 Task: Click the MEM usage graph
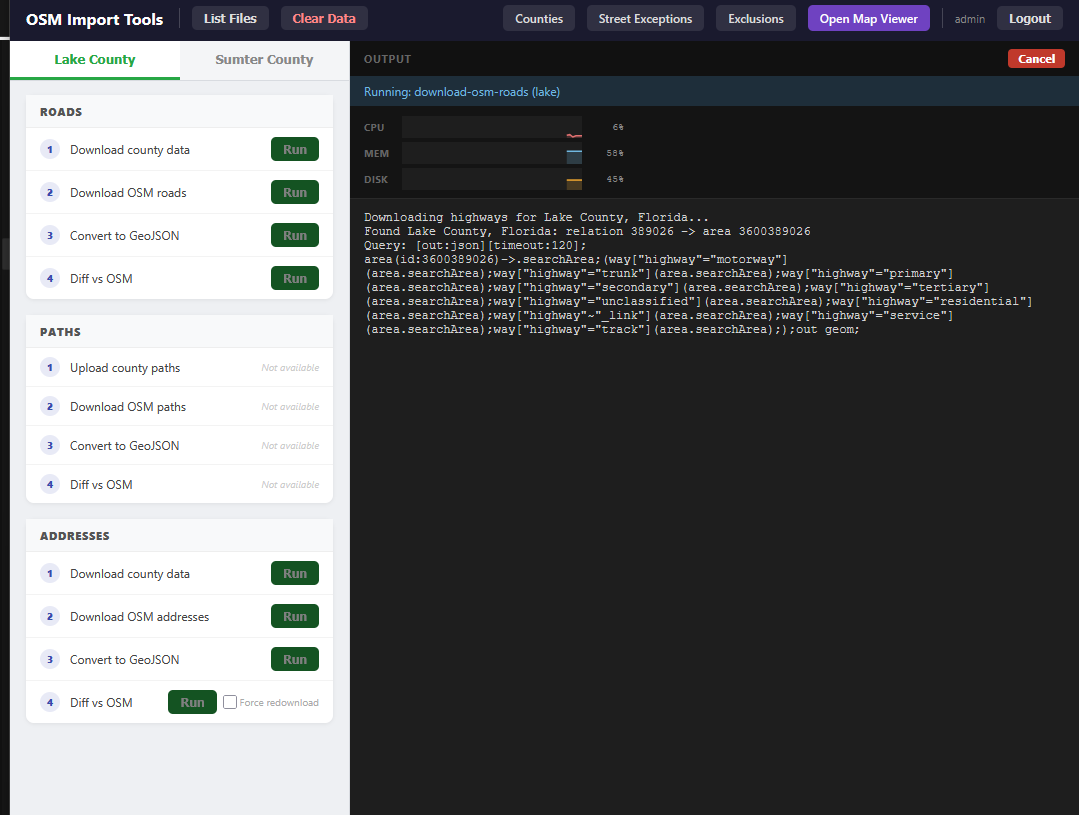click(492, 154)
